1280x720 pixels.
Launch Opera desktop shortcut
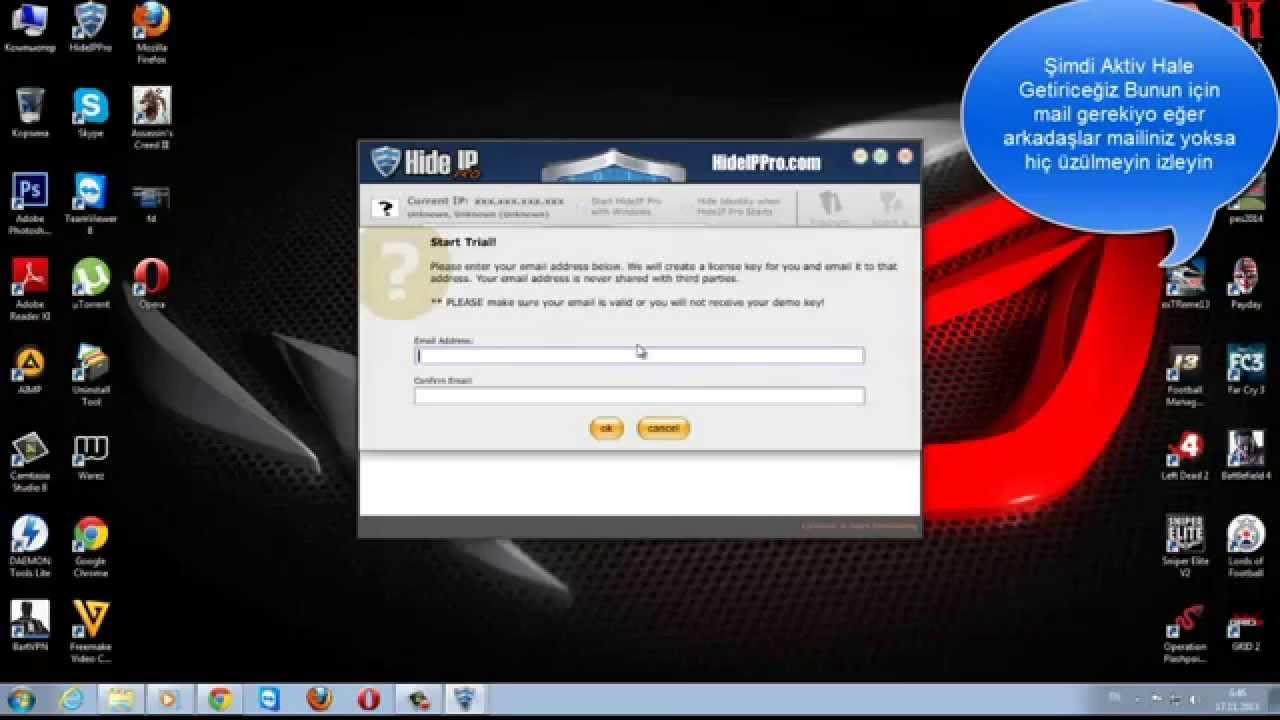[x=152, y=284]
